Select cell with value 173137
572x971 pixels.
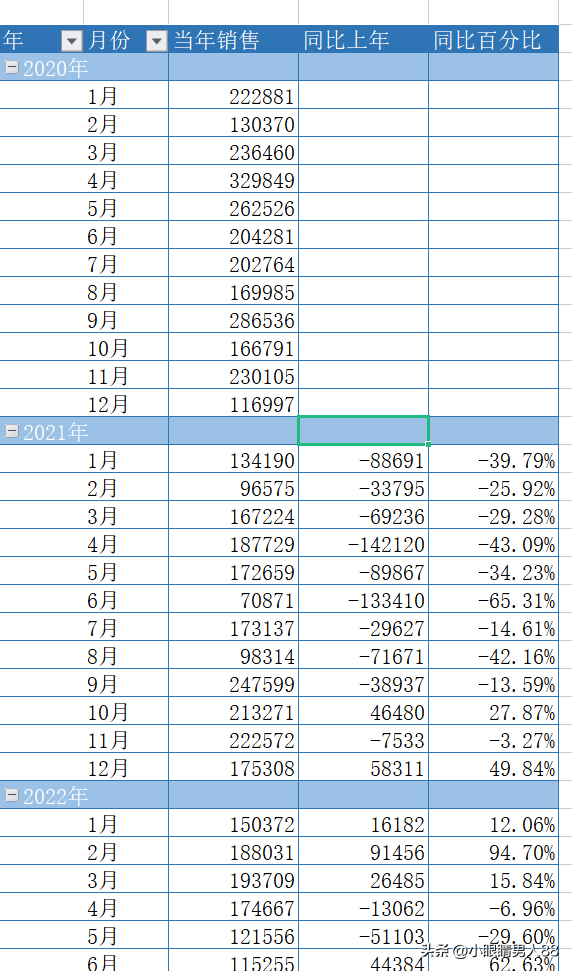[x=233, y=628]
